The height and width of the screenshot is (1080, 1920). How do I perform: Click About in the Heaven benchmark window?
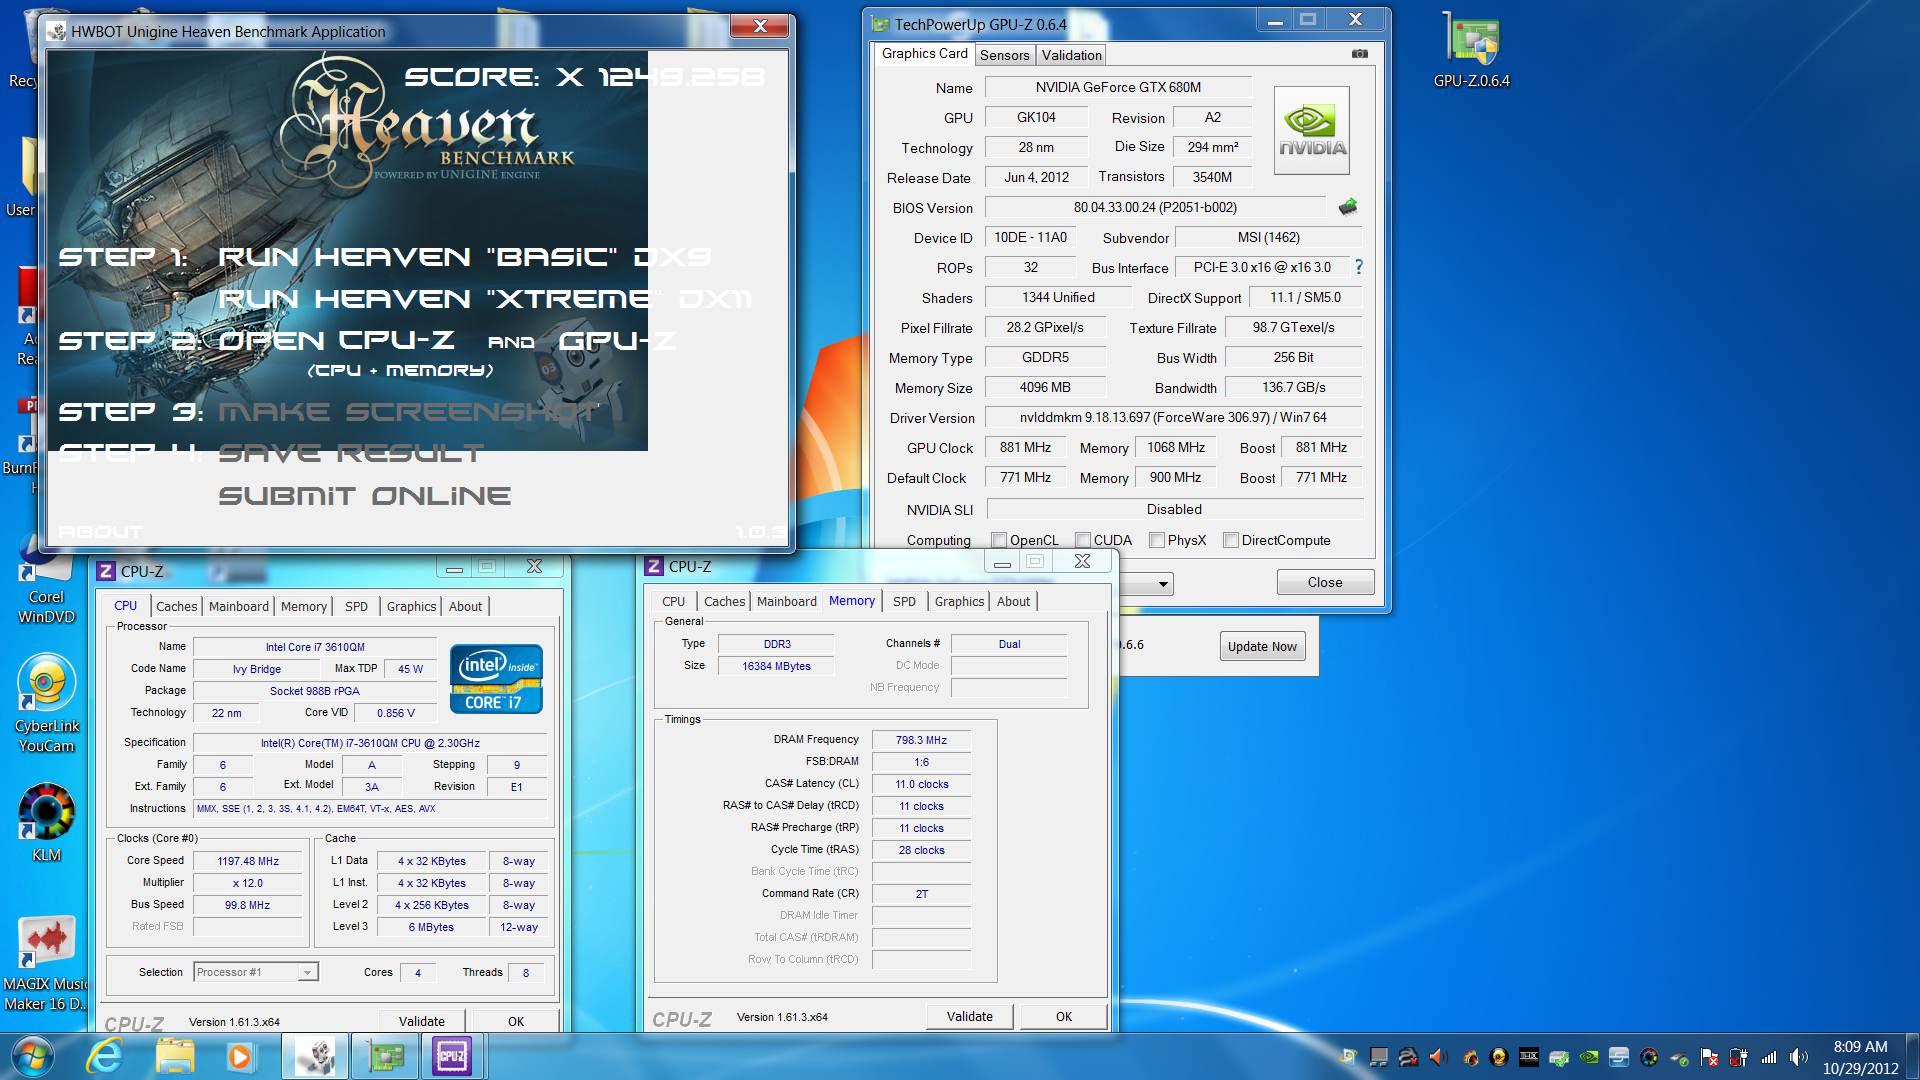[100, 531]
